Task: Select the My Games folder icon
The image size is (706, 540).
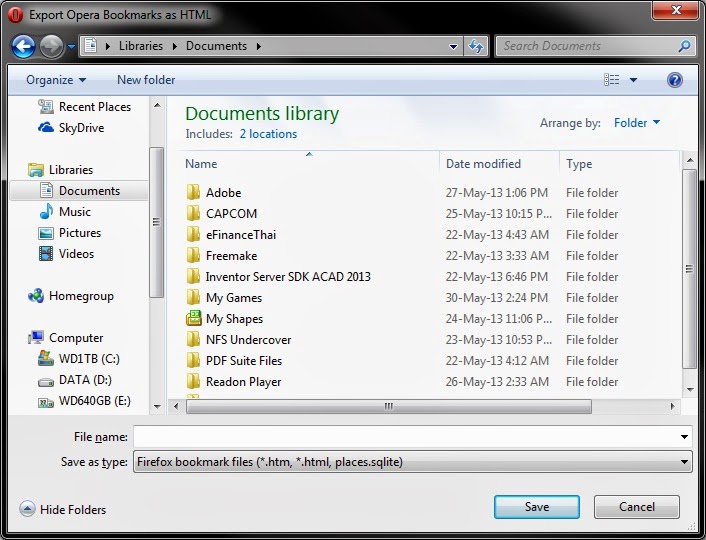Action: pos(193,297)
